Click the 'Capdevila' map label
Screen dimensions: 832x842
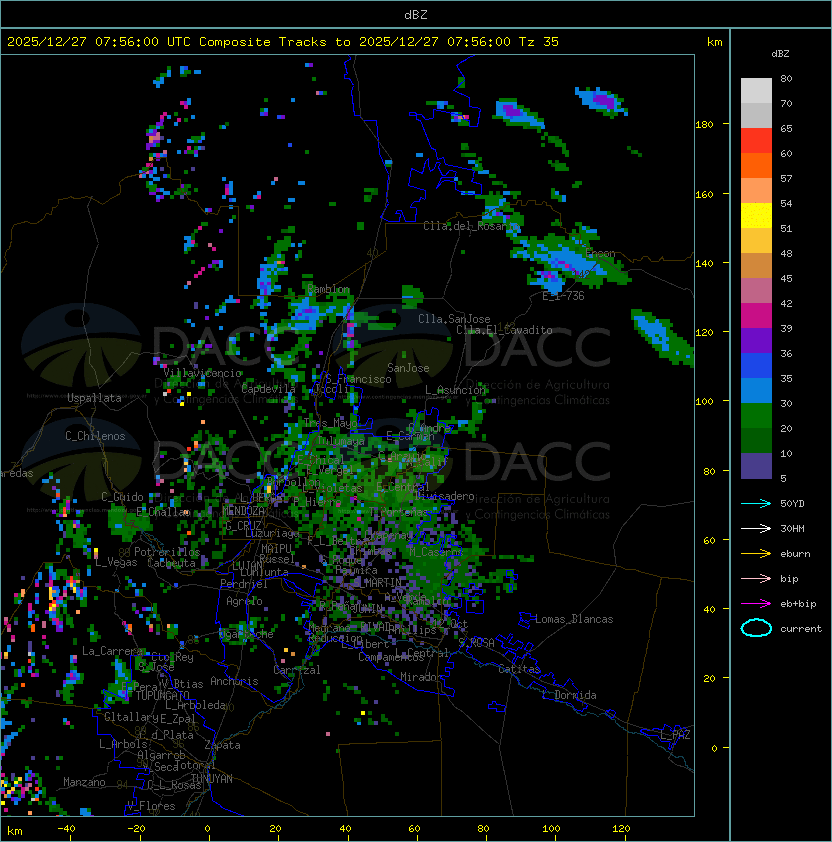coord(268,389)
